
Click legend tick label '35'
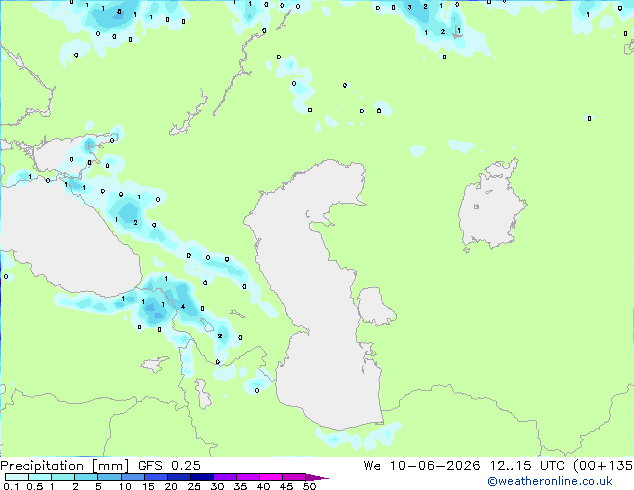coord(240,486)
